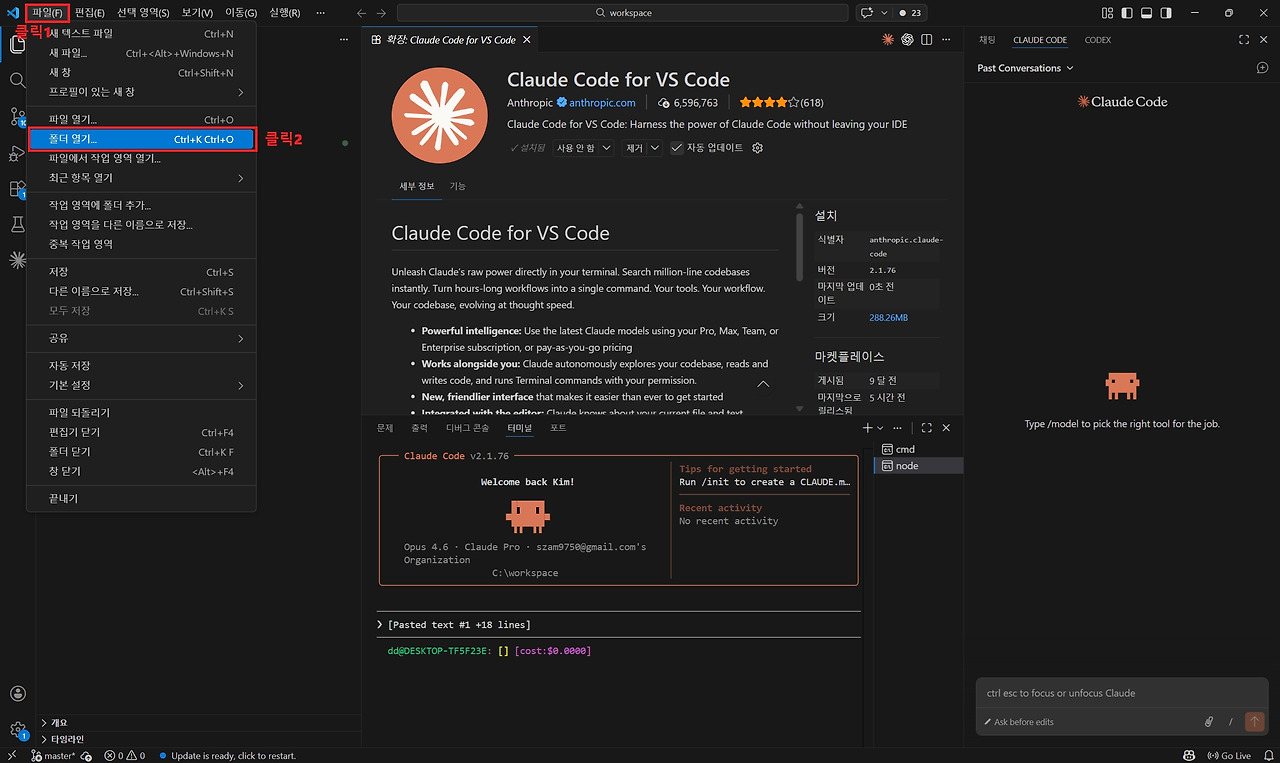Expand the 공유 share submenu

[x=141, y=339]
